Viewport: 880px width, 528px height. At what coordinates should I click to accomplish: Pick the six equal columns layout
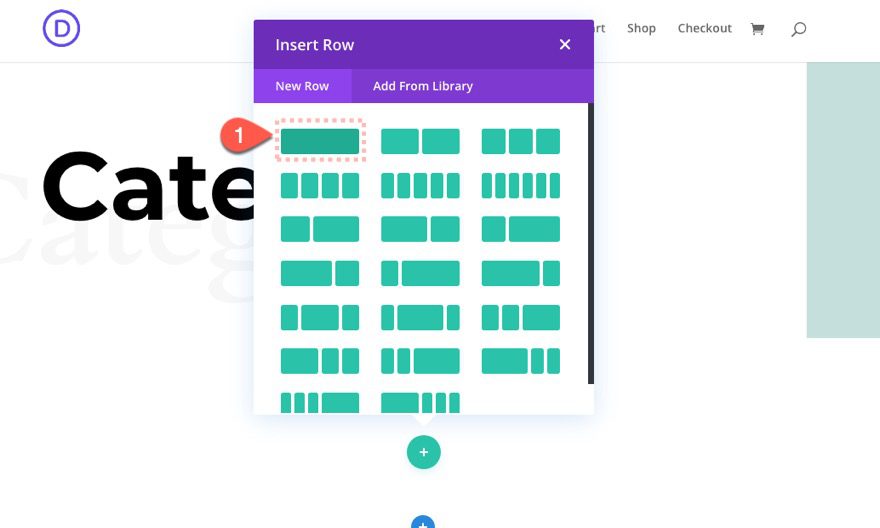pos(520,185)
